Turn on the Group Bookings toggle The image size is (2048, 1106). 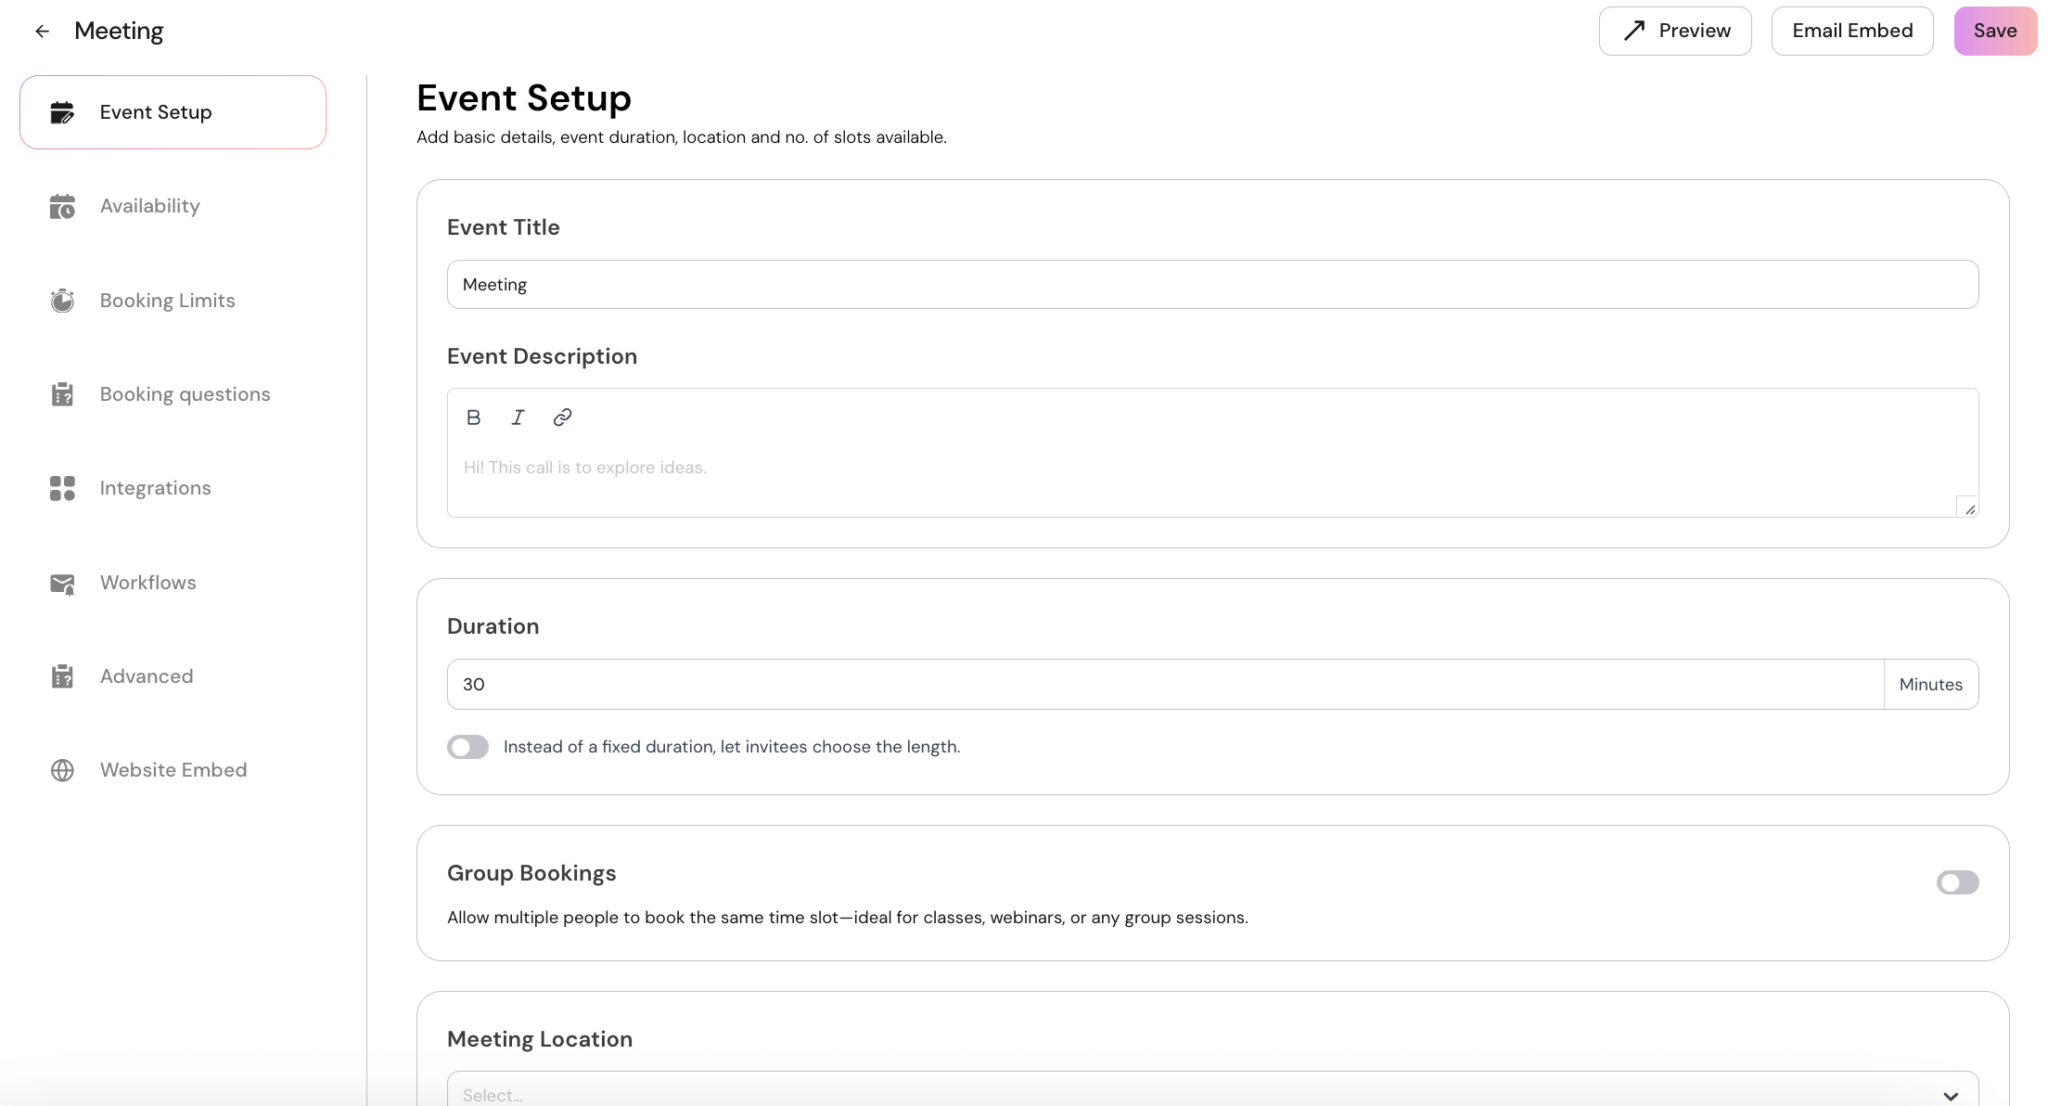coord(1957,882)
